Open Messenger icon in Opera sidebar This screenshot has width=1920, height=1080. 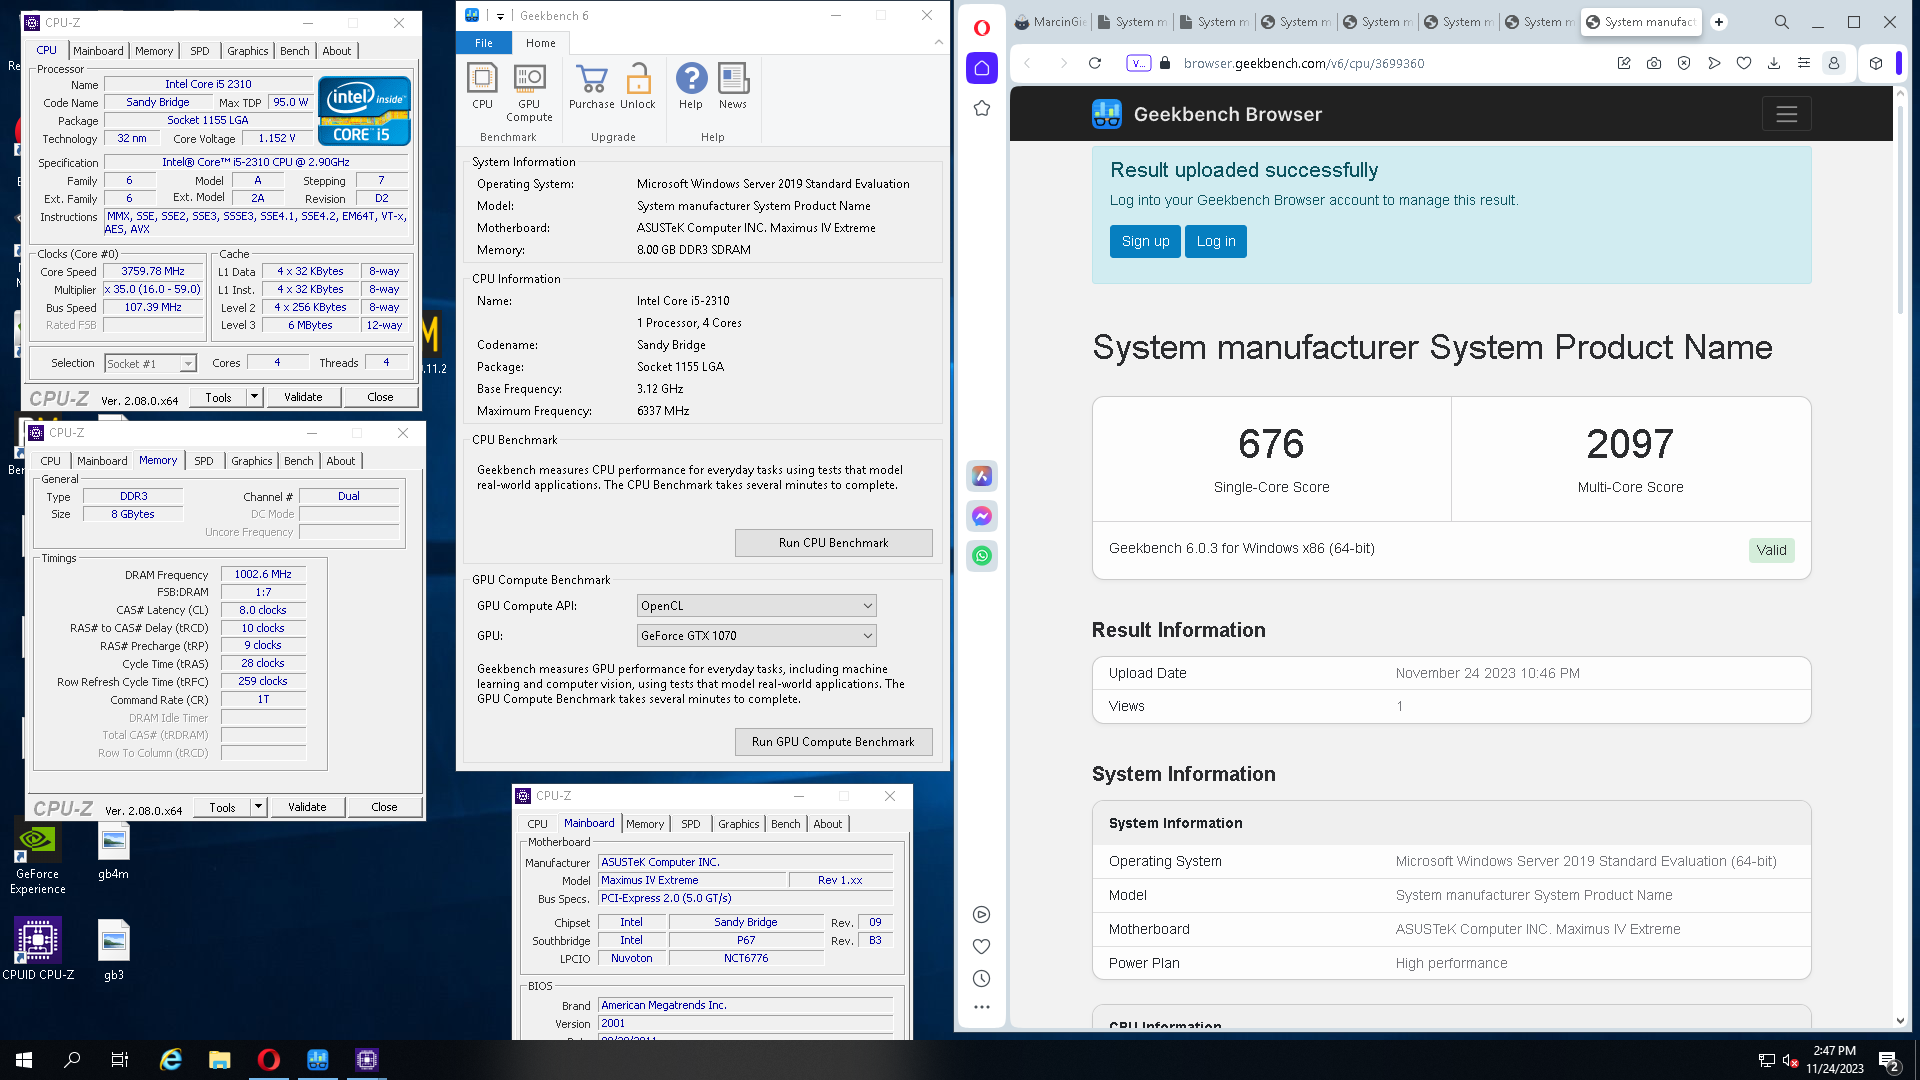tap(982, 516)
